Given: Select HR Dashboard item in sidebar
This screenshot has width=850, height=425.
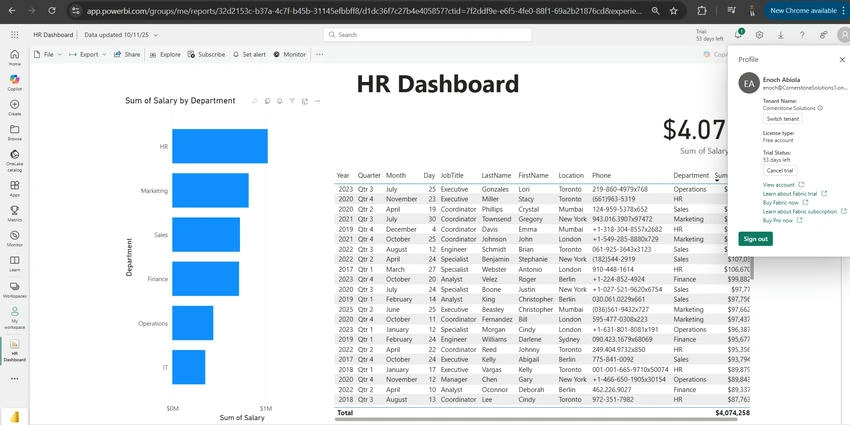Looking at the screenshot, I should click(15, 350).
